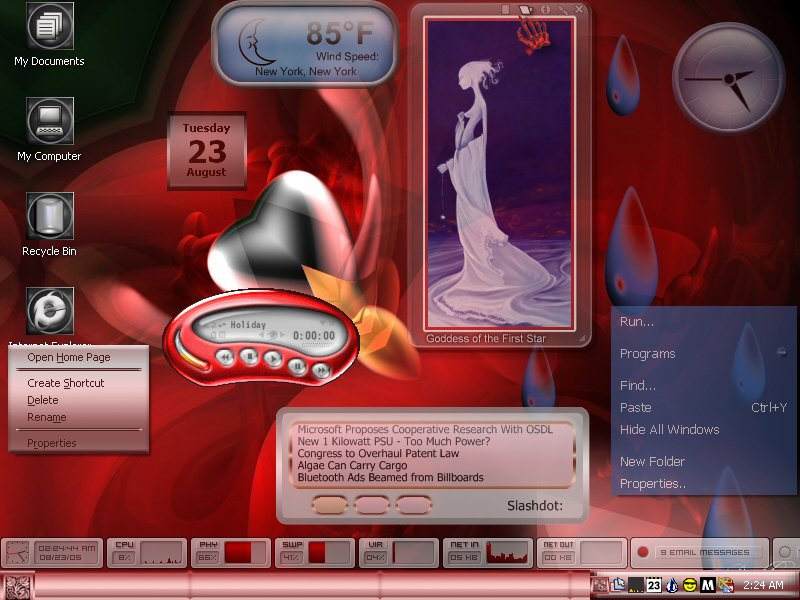Viewport: 800px width, 600px height.
Task: Choose New Folder from the blue menu
Action: click(652, 462)
